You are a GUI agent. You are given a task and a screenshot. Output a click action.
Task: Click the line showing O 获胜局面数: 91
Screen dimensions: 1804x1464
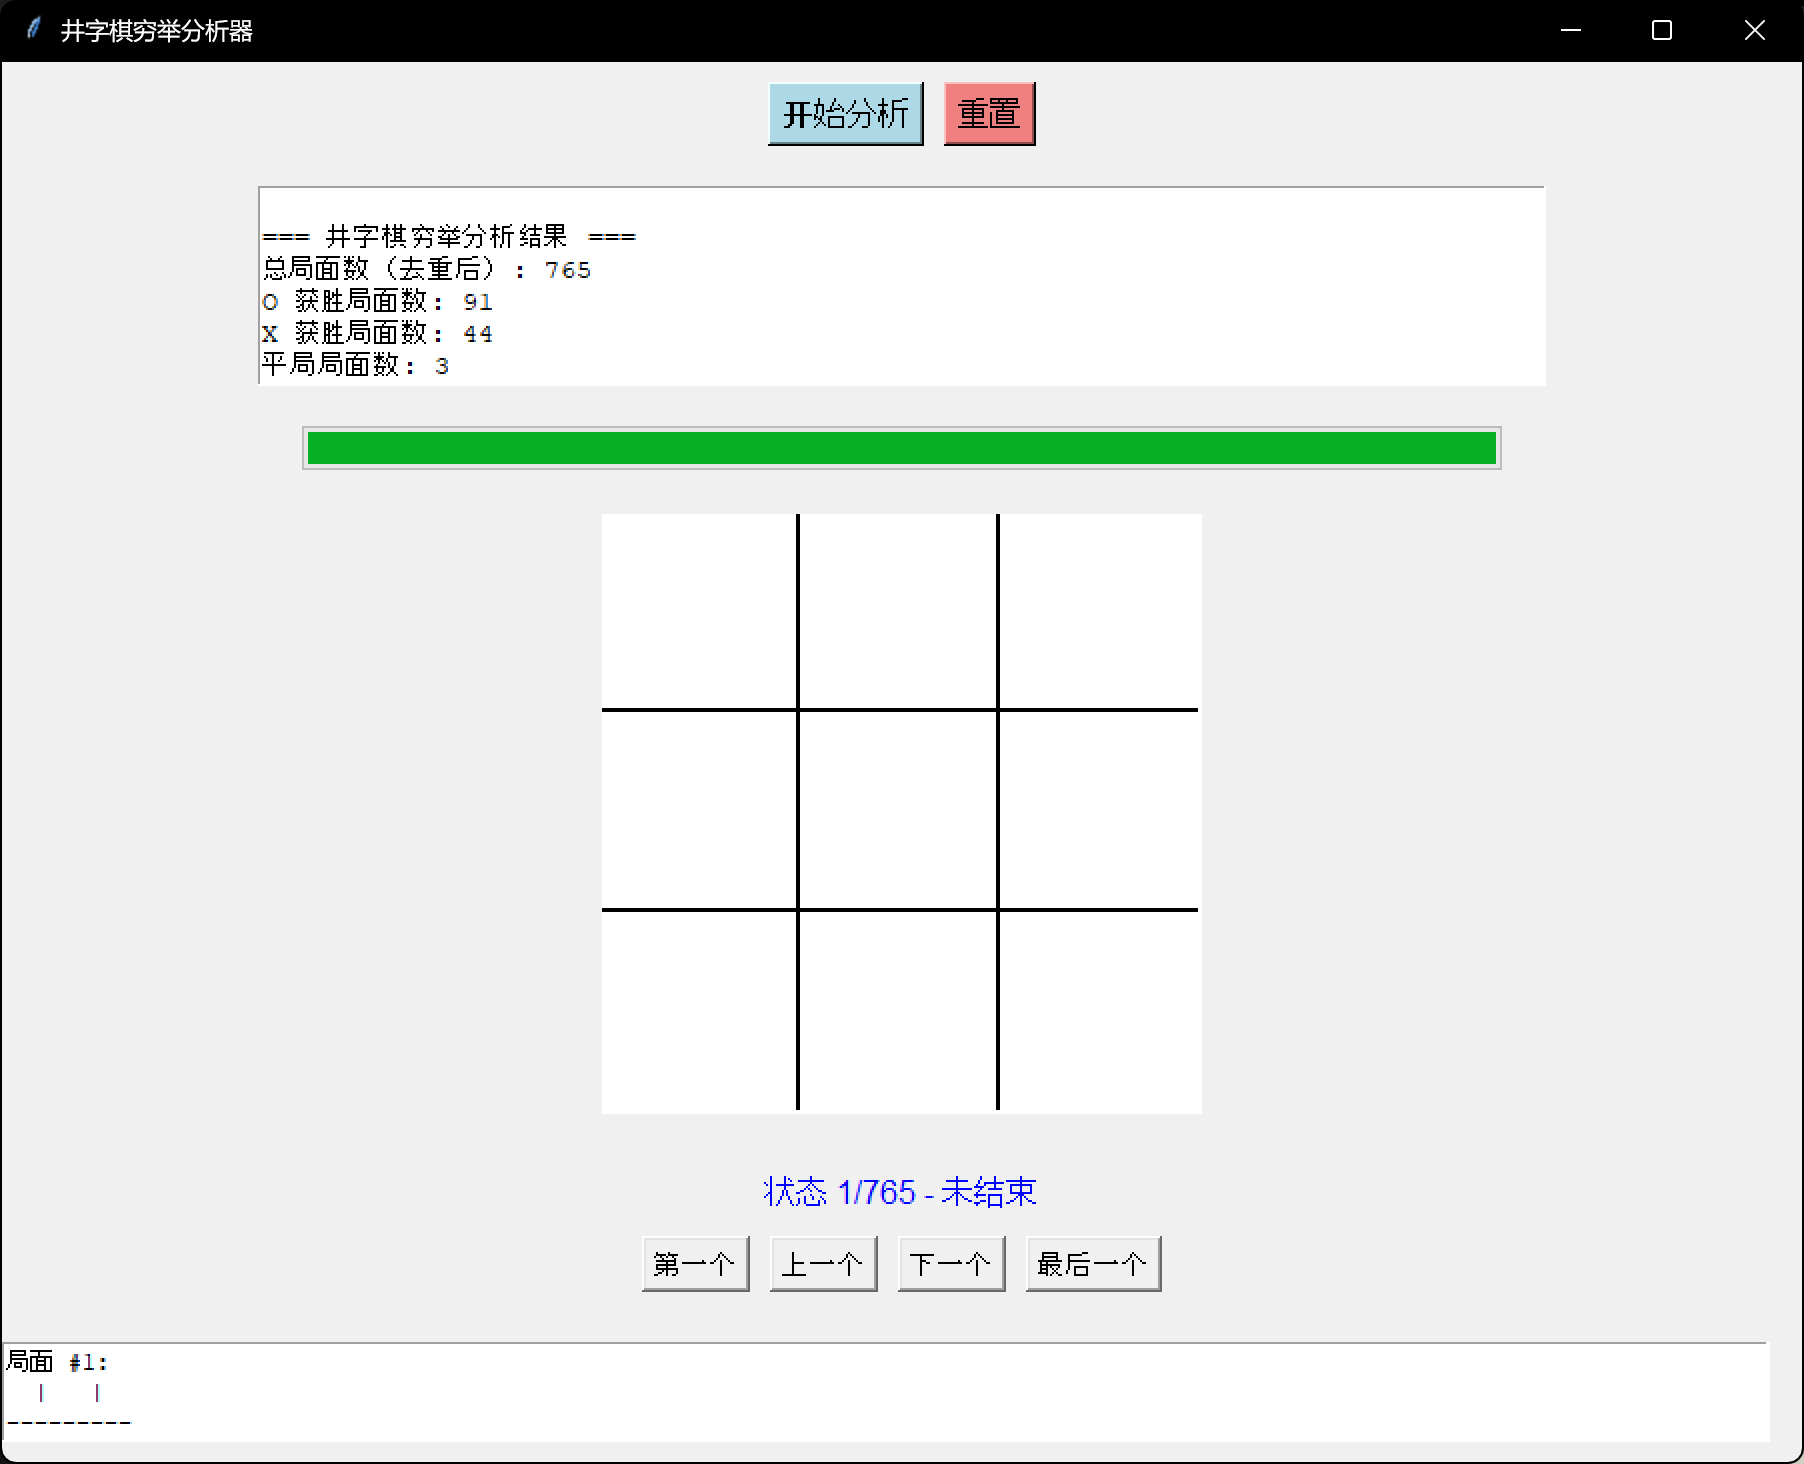pyautogui.click(x=377, y=302)
